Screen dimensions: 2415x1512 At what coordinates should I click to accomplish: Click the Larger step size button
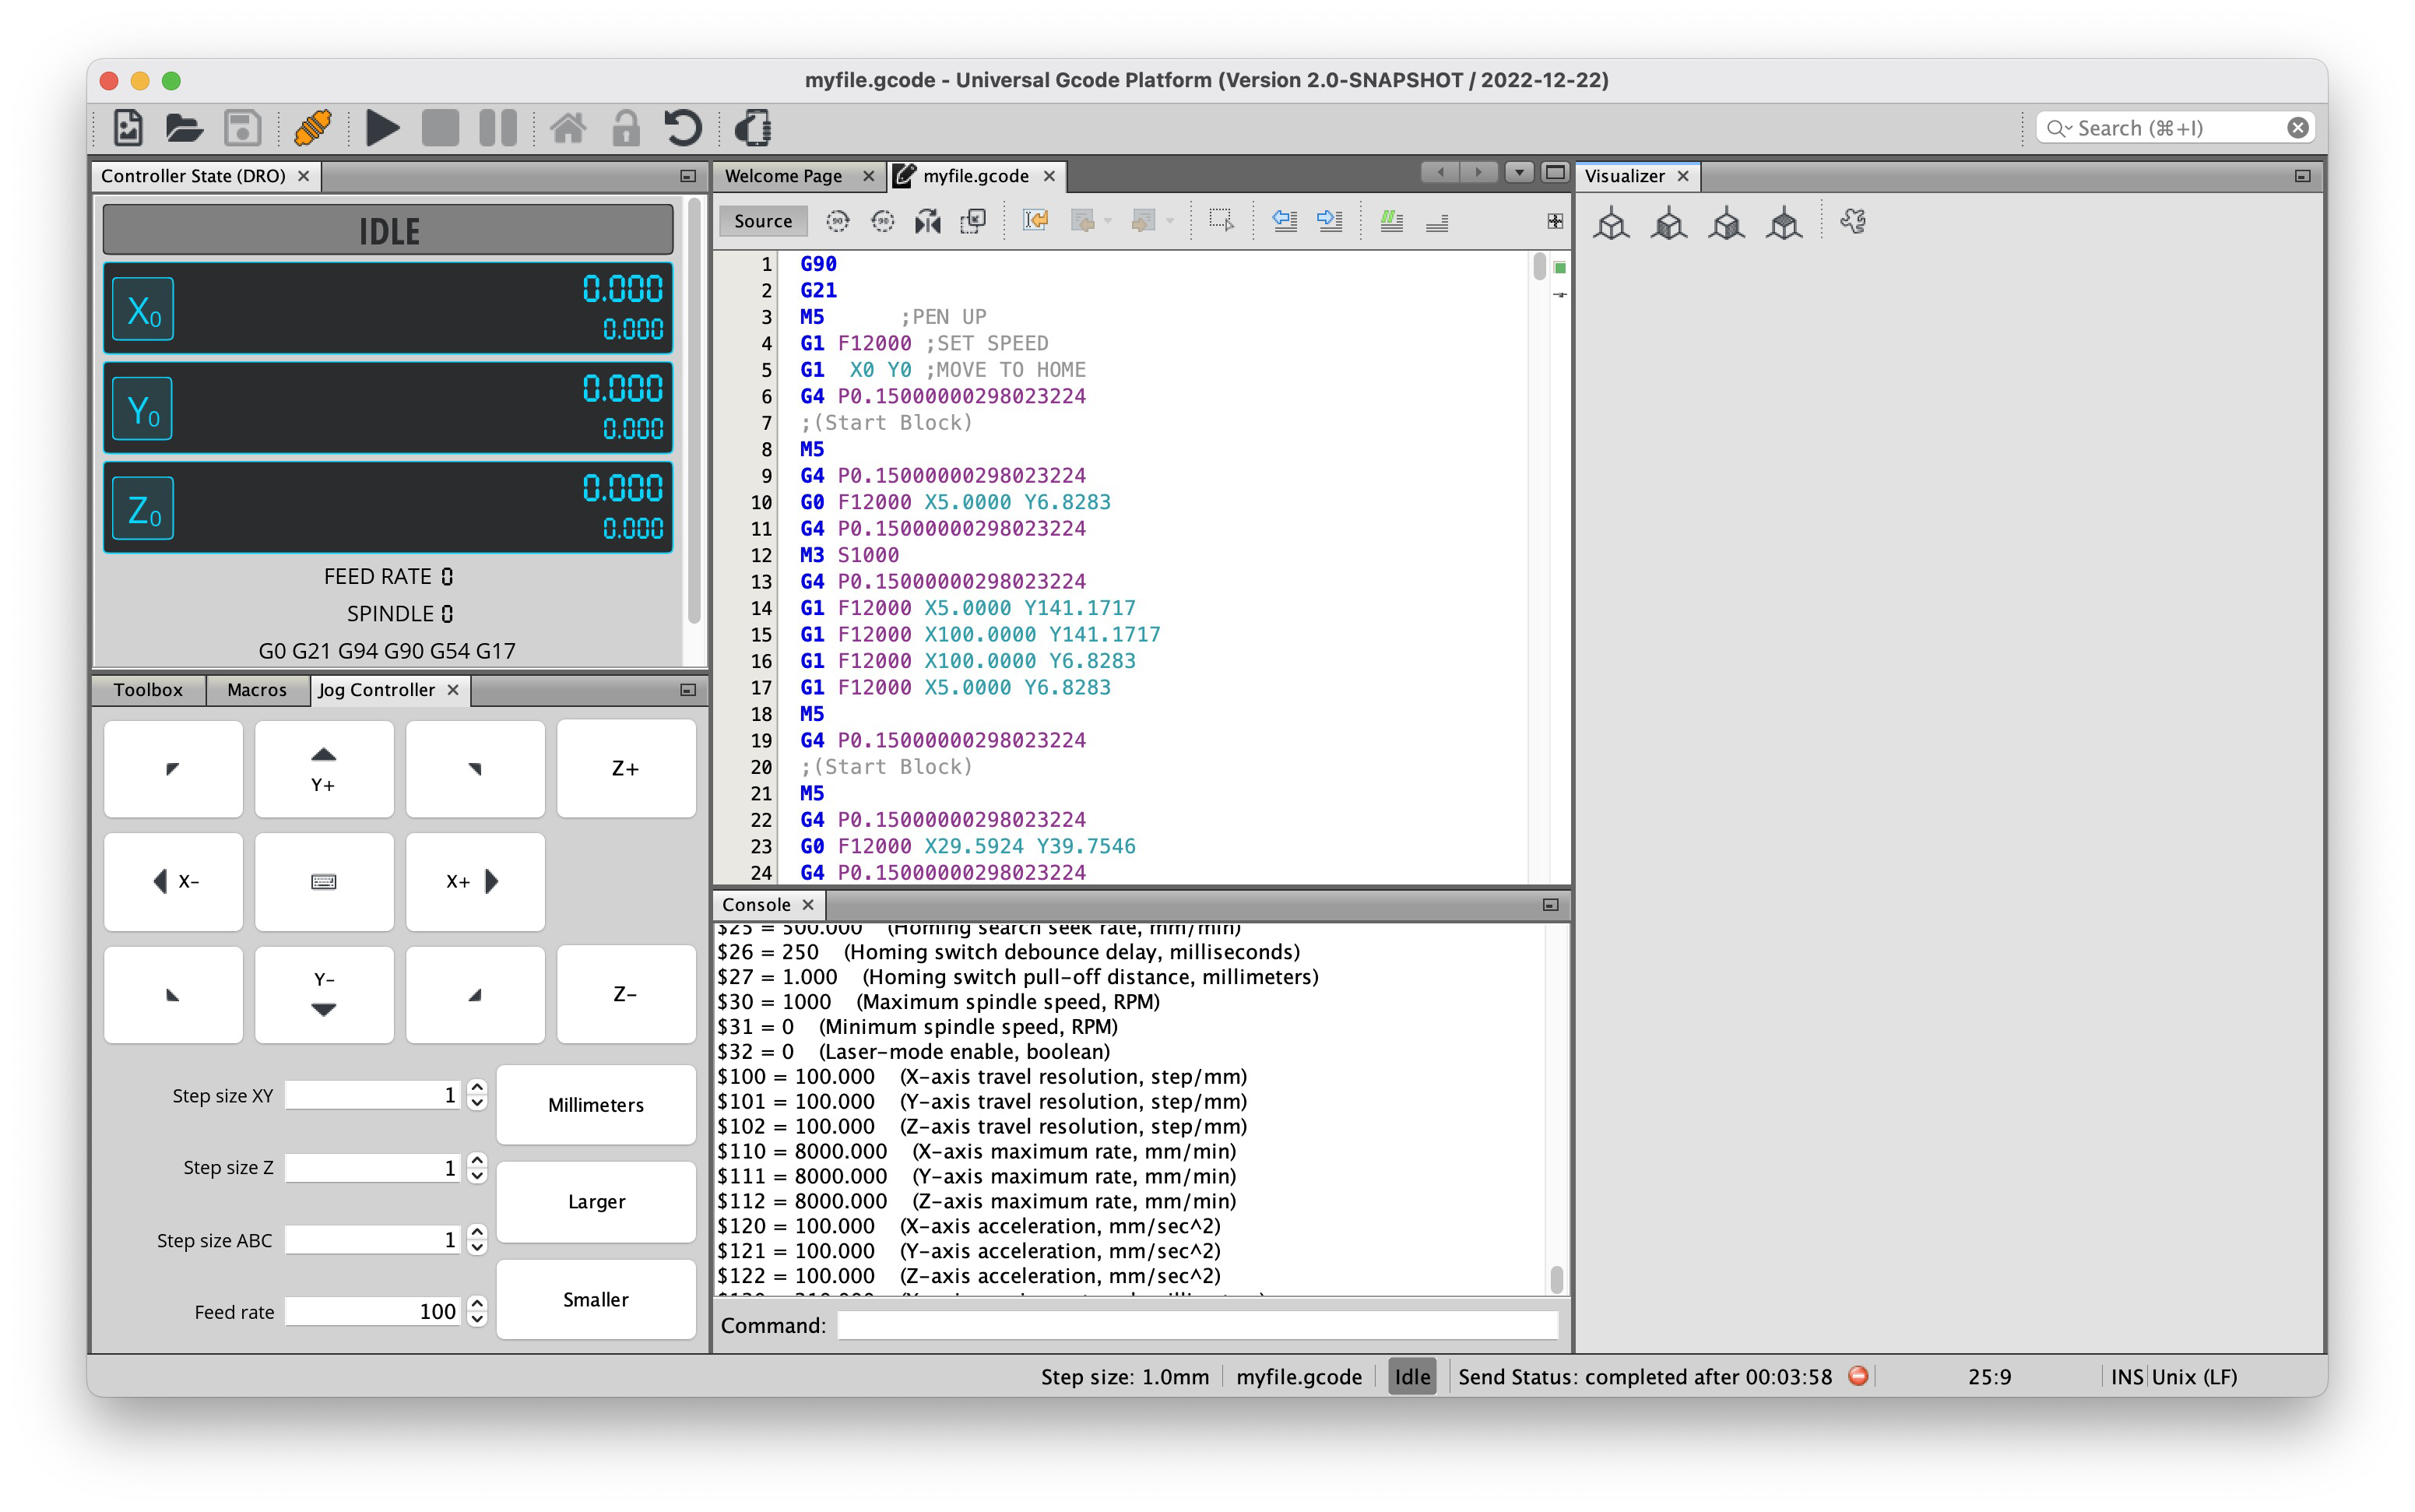coord(596,1201)
